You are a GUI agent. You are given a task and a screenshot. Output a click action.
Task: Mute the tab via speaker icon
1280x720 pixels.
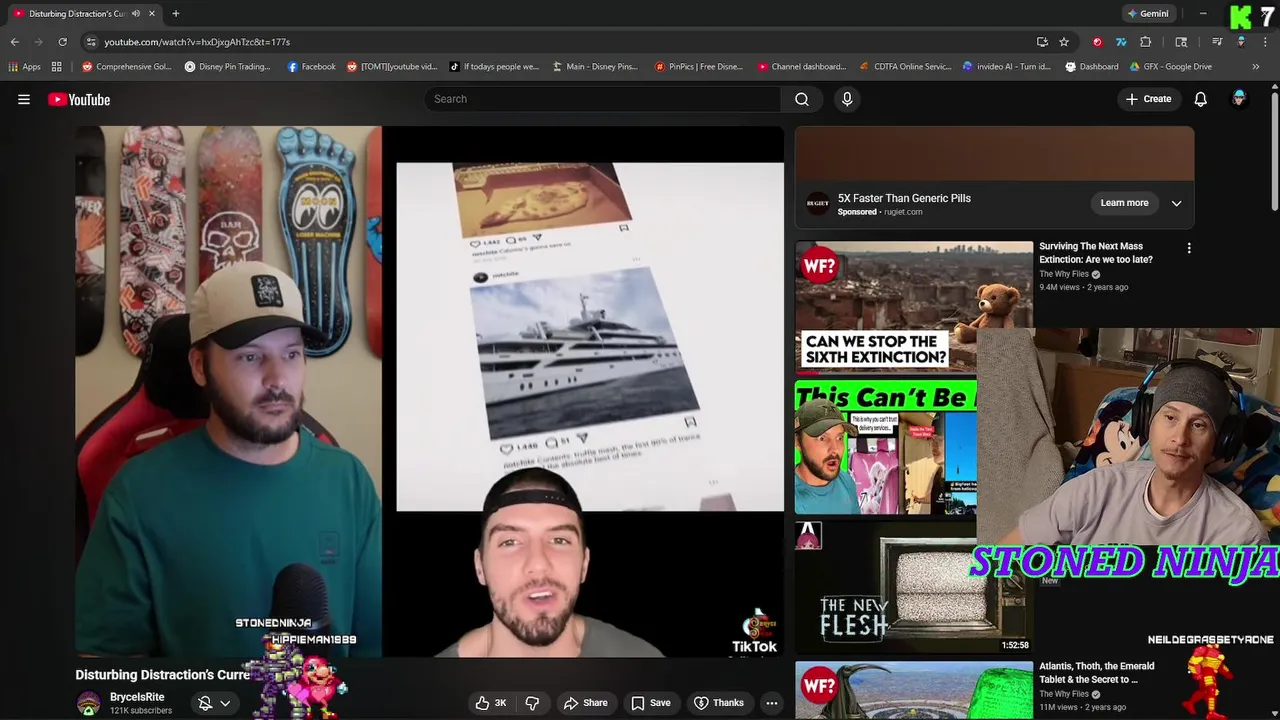pyautogui.click(x=136, y=14)
